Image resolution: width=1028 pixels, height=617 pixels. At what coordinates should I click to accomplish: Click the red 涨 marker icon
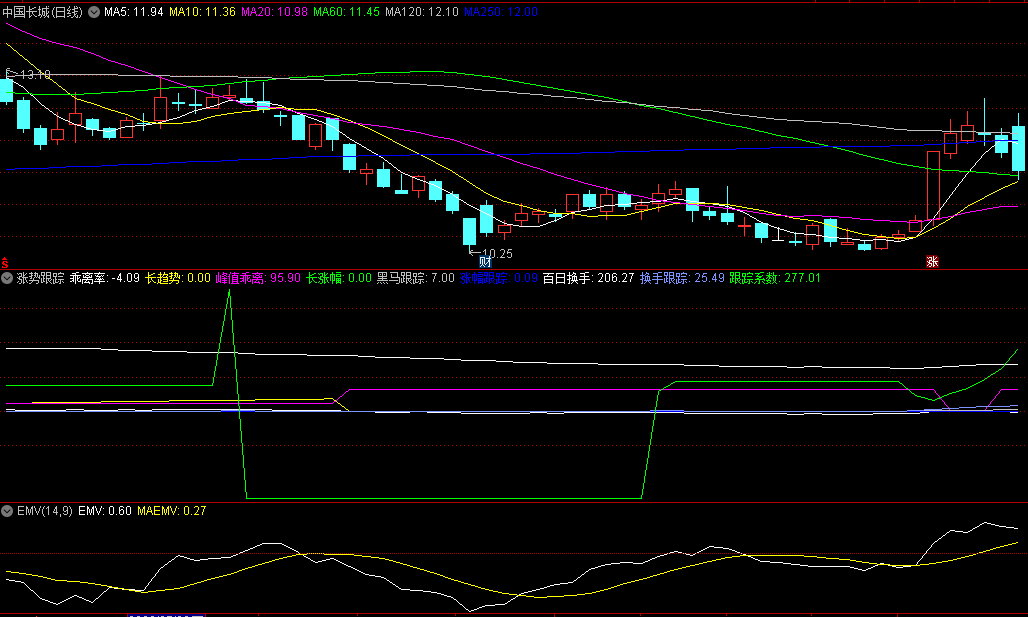[x=932, y=262]
